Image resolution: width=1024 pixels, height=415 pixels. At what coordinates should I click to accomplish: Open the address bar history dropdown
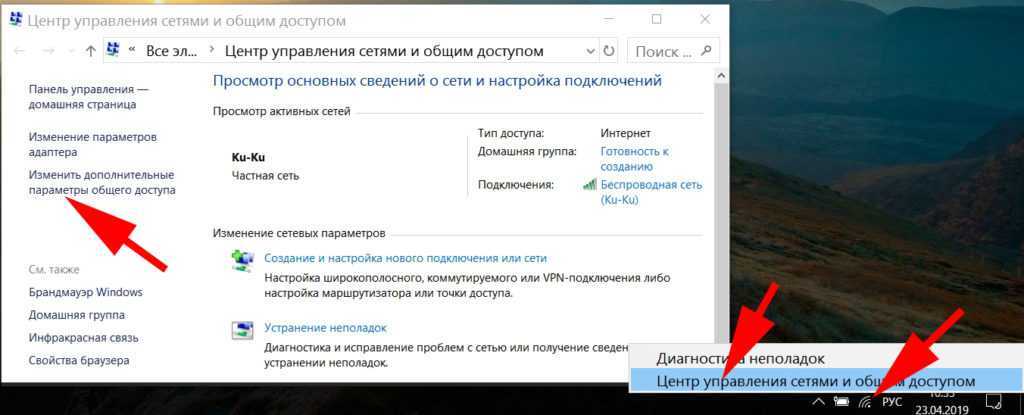coord(588,51)
